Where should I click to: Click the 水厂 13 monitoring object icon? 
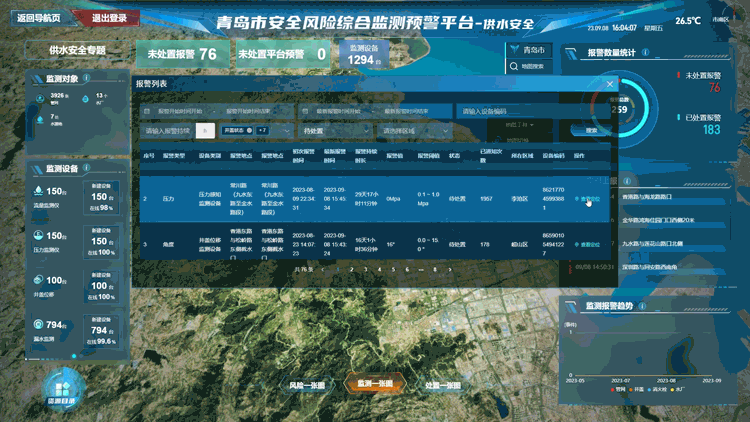86,99
